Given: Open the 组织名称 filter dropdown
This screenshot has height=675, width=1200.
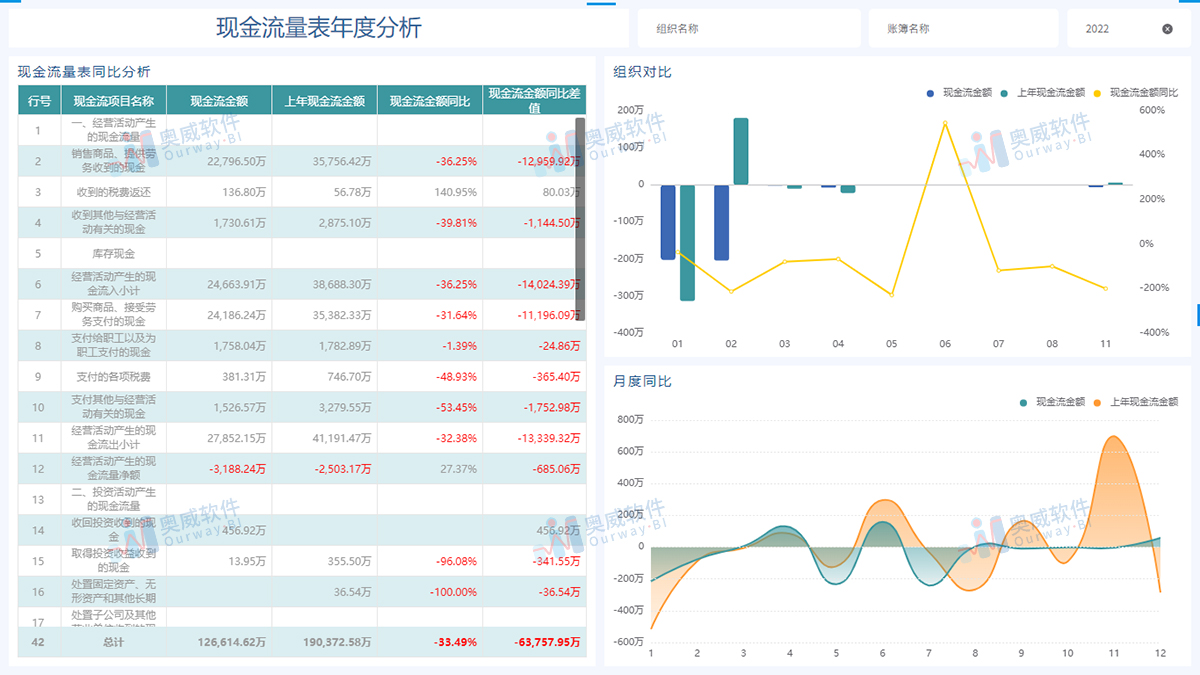Looking at the screenshot, I should tap(748, 27).
